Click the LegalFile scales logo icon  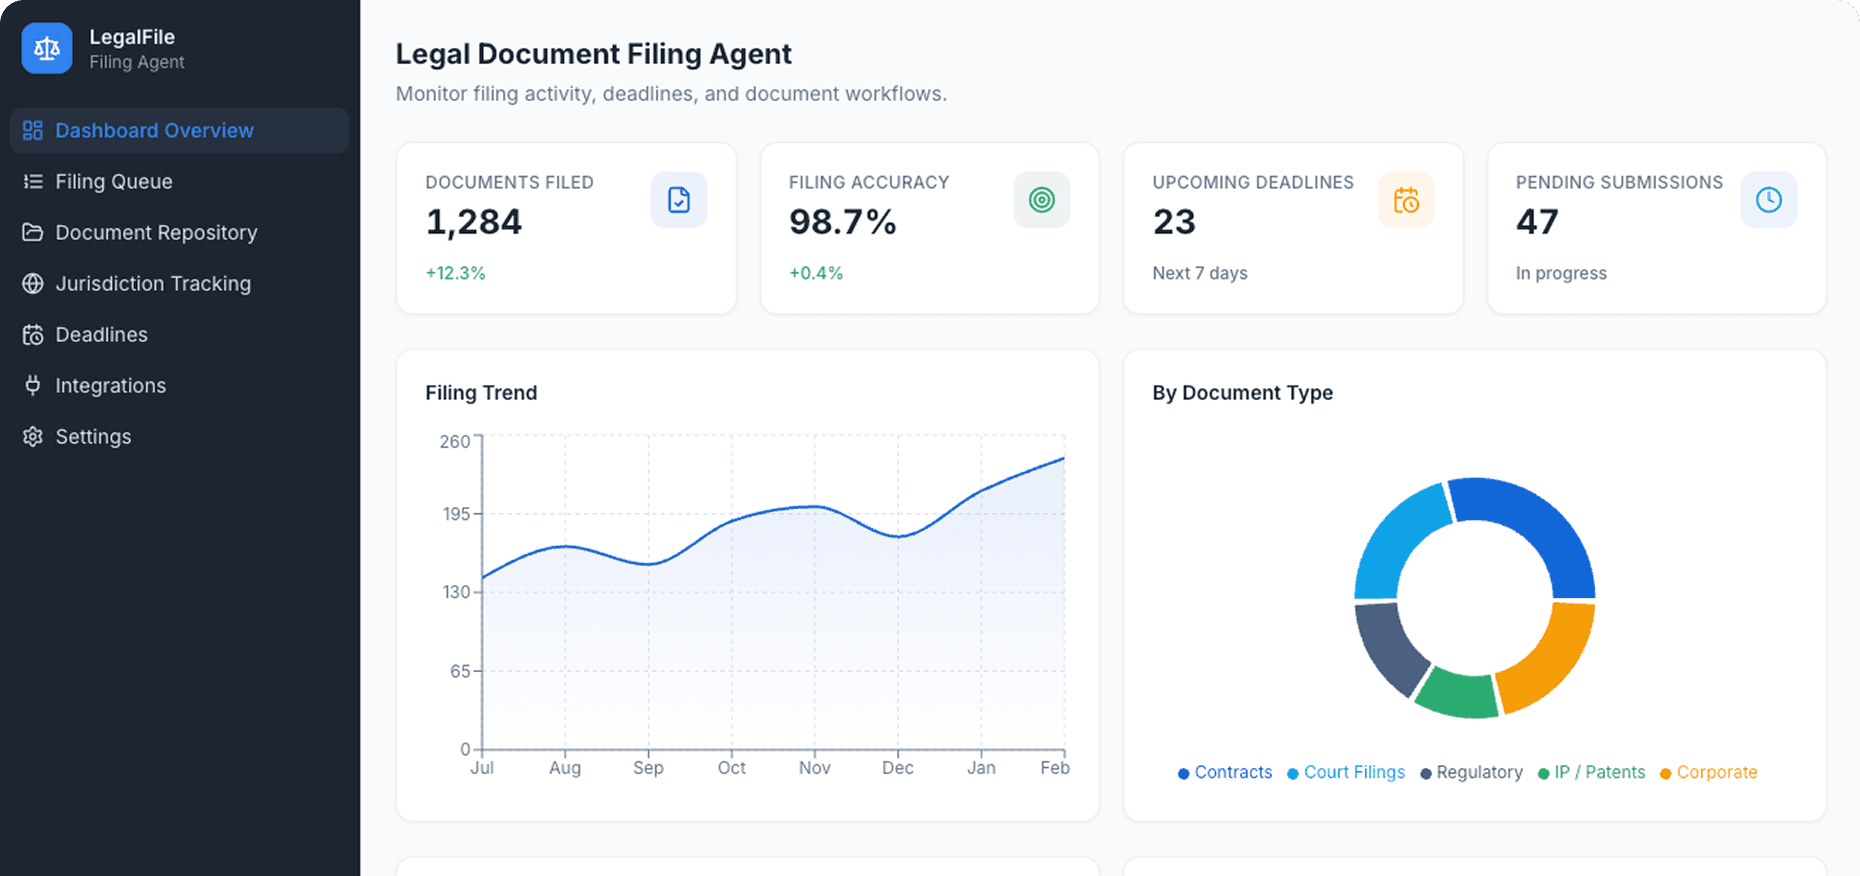pyautogui.click(x=47, y=48)
